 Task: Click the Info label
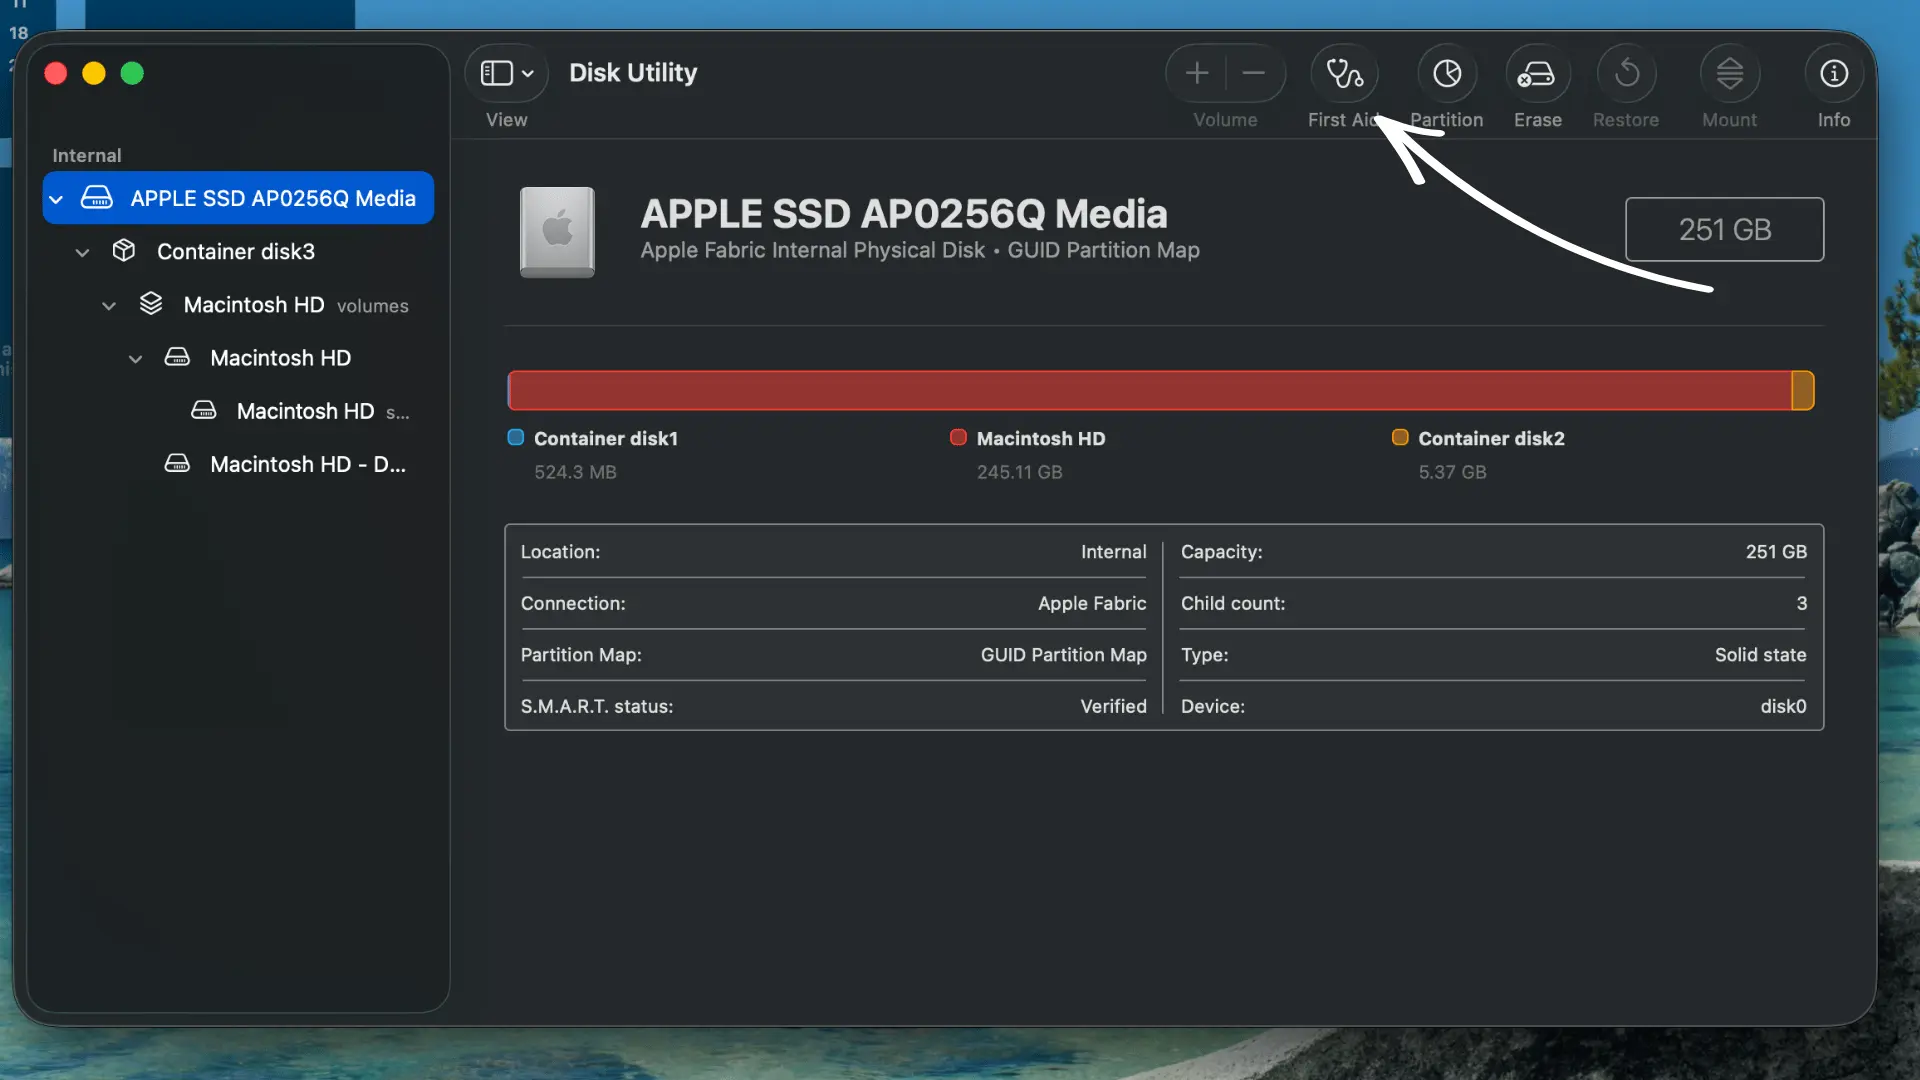[x=1834, y=119]
